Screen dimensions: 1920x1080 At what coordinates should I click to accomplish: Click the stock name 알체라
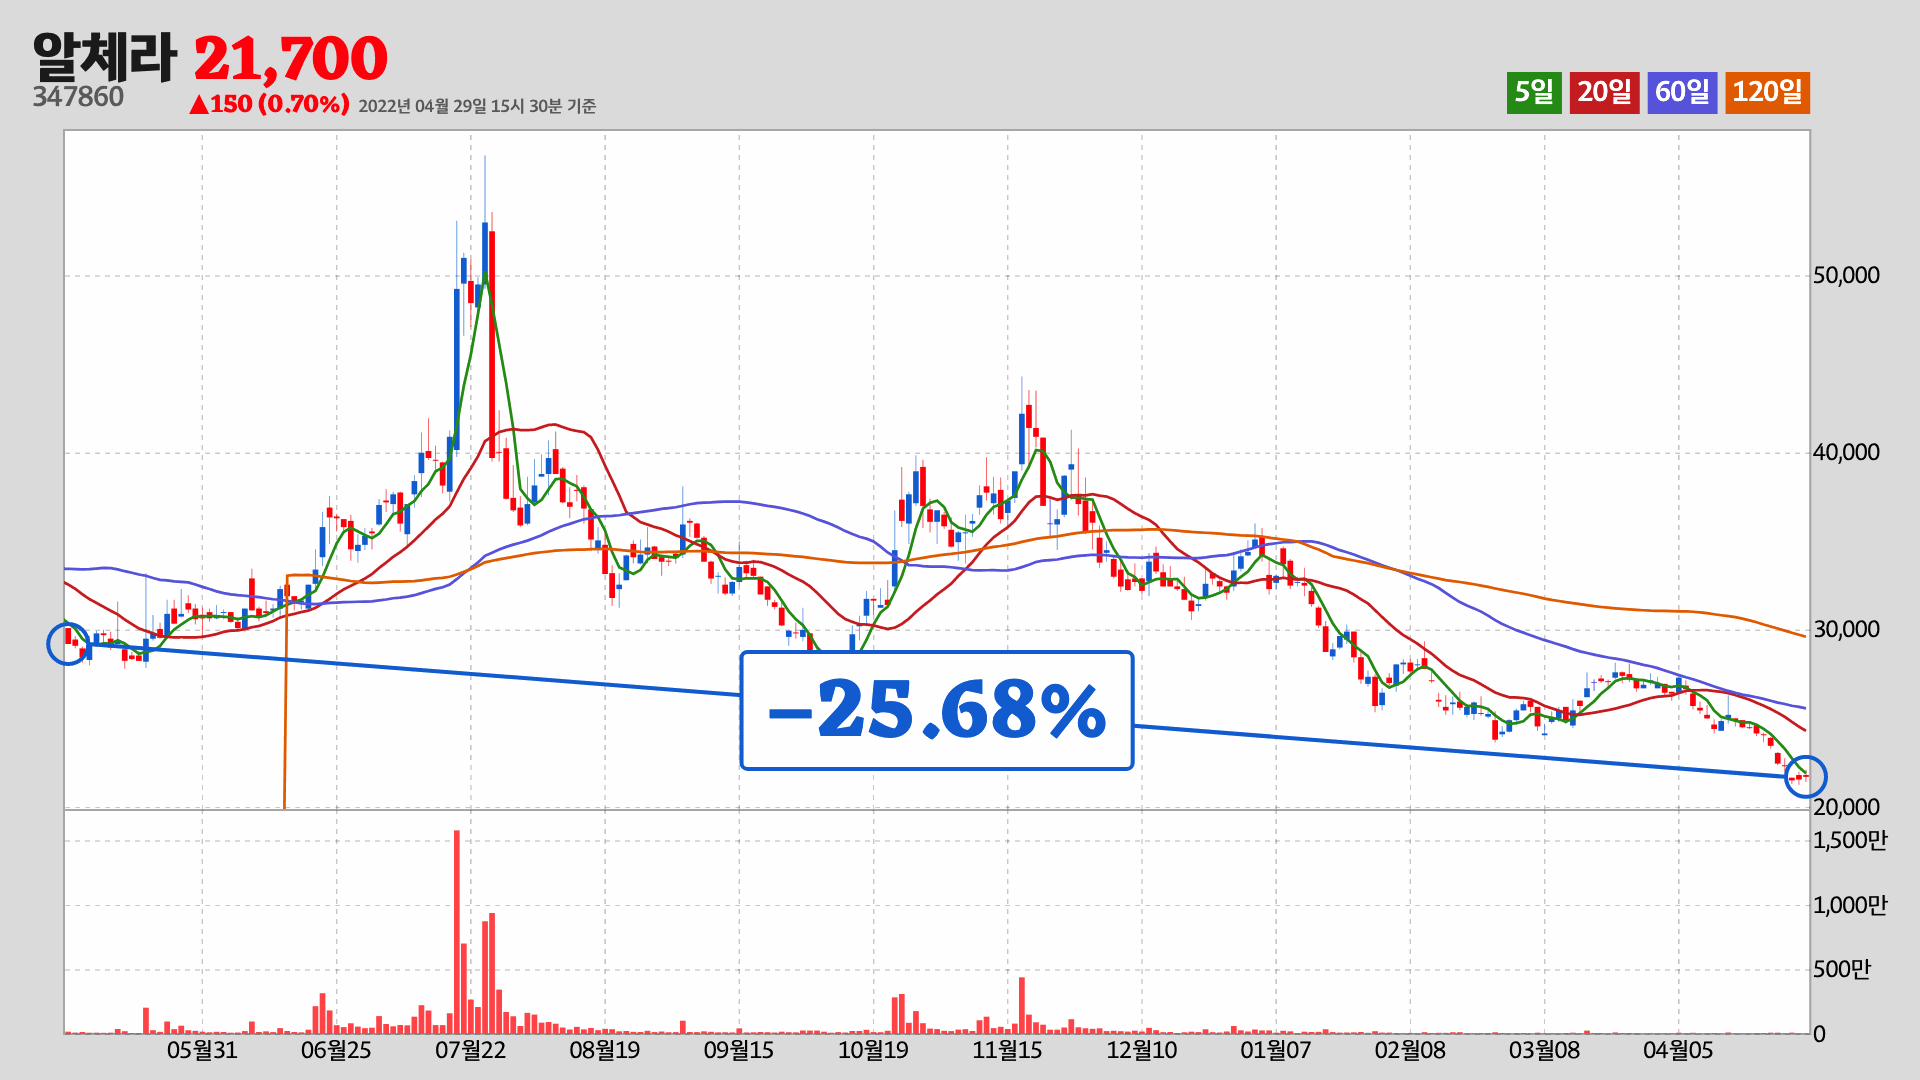point(105,57)
